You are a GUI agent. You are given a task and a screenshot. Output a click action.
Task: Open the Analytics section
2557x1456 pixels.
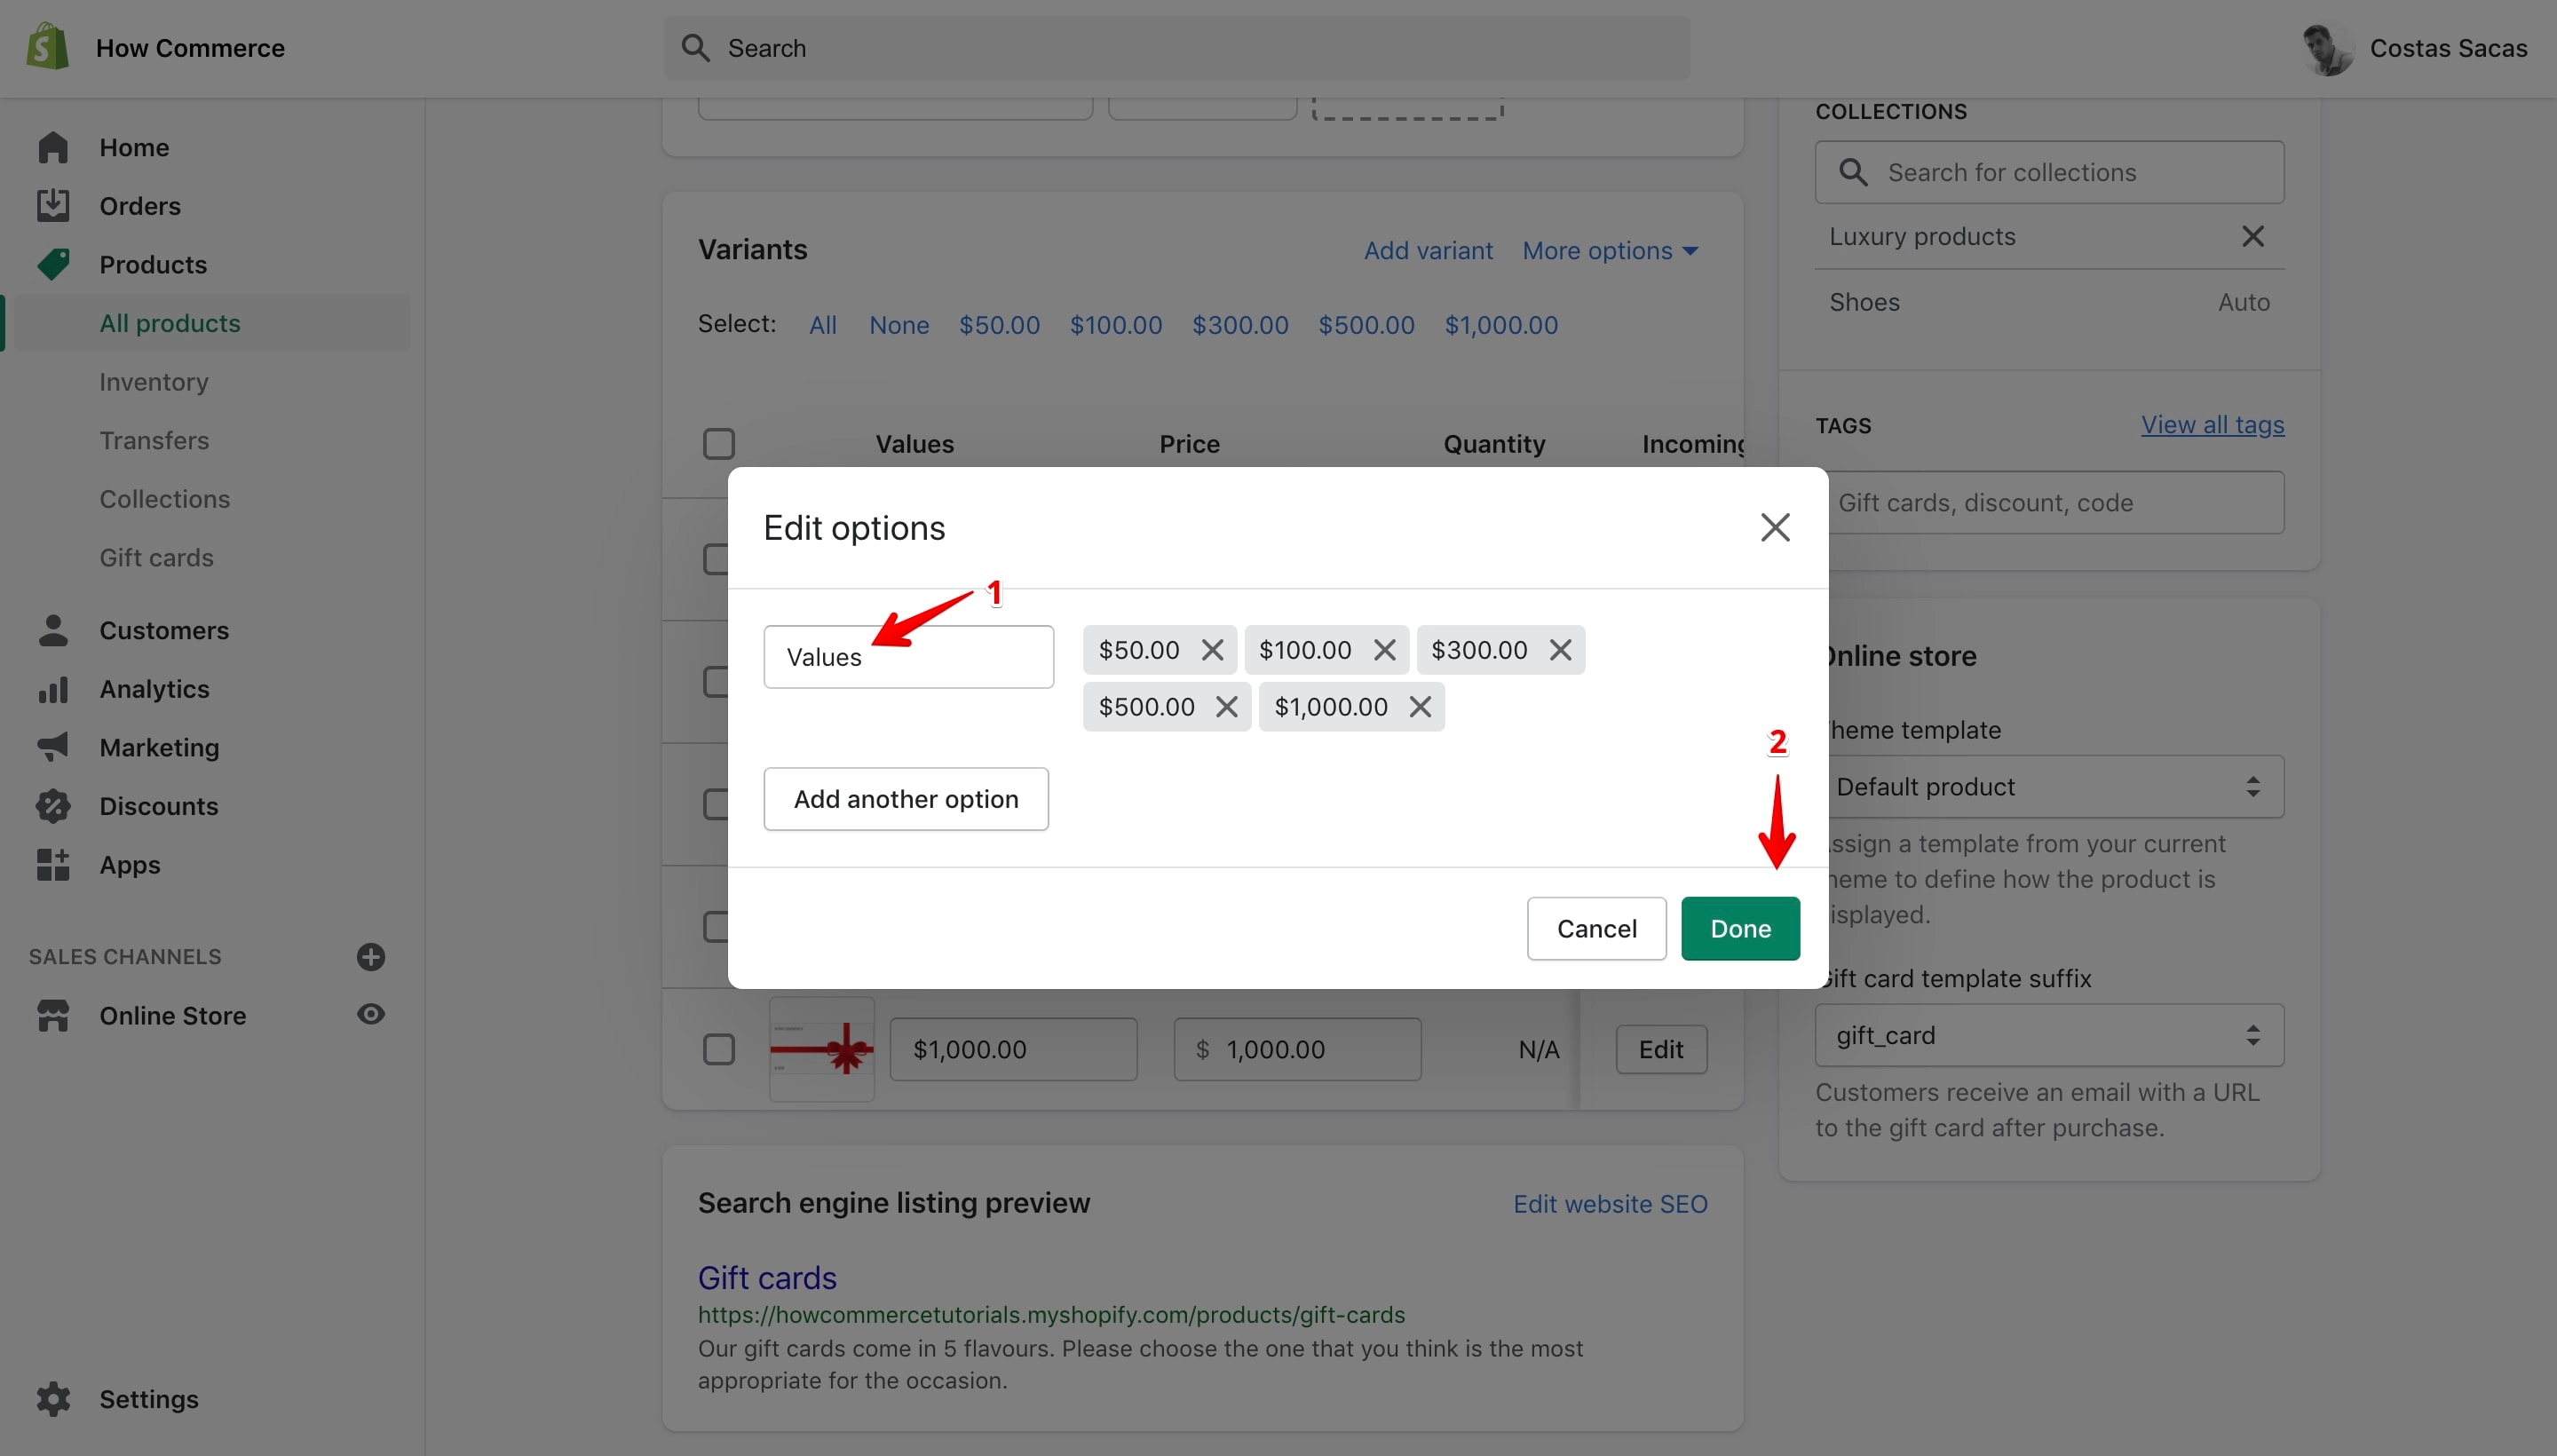(154, 689)
